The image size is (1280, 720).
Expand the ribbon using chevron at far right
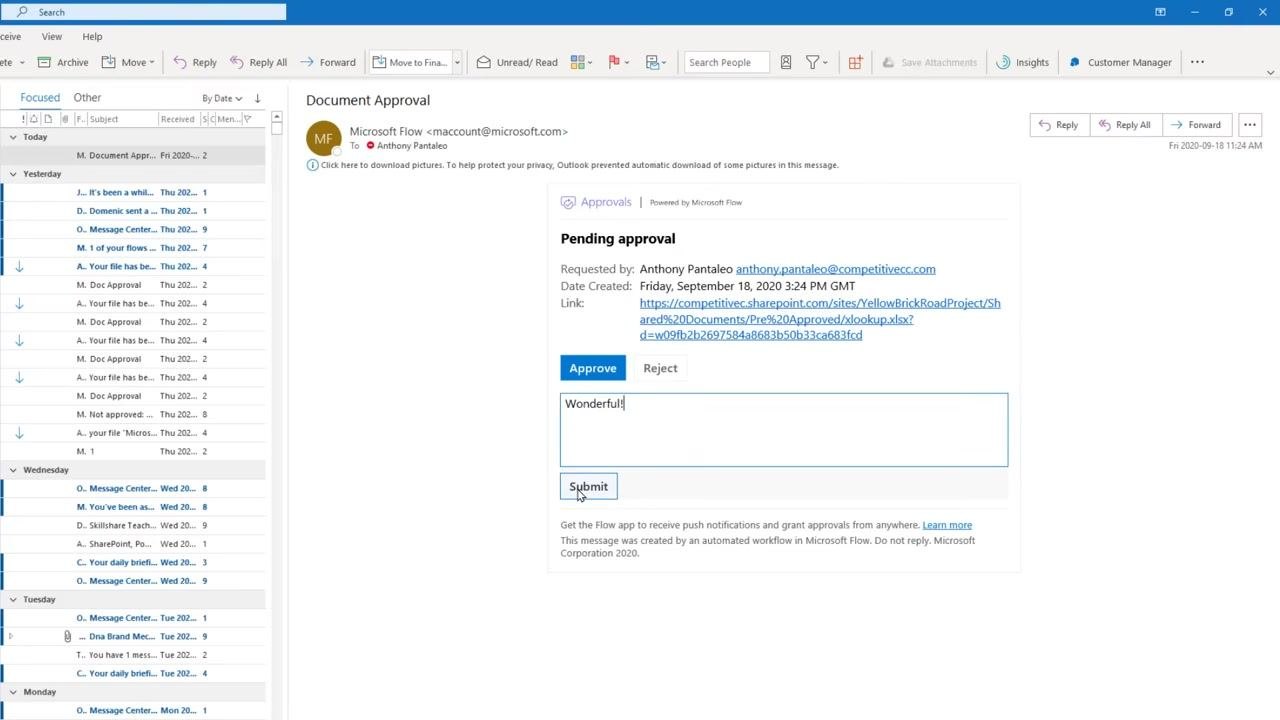(1270, 72)
